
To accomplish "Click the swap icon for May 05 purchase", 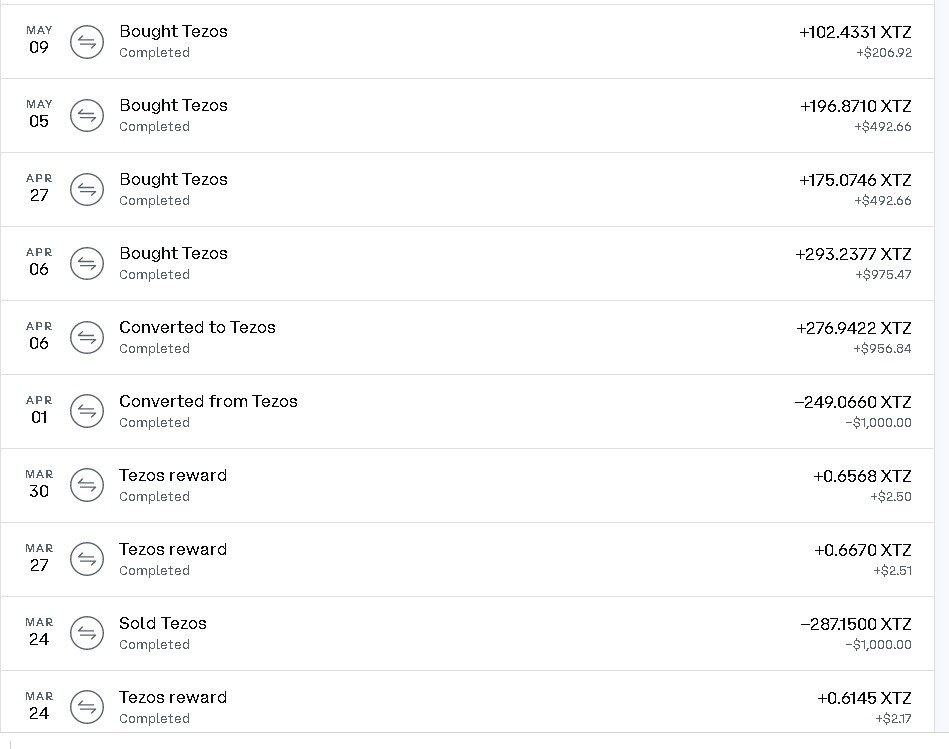I will [87, 116].
